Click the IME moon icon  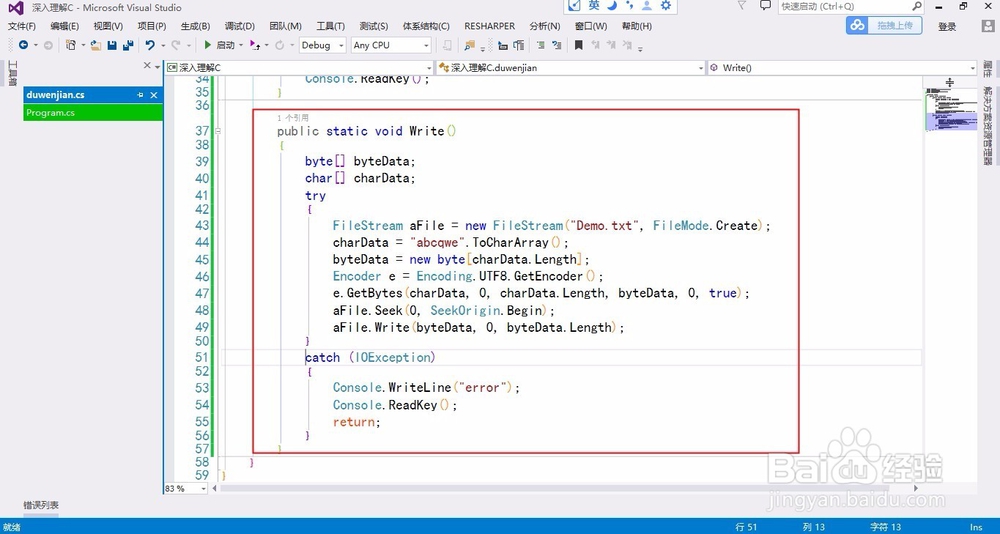612,6
